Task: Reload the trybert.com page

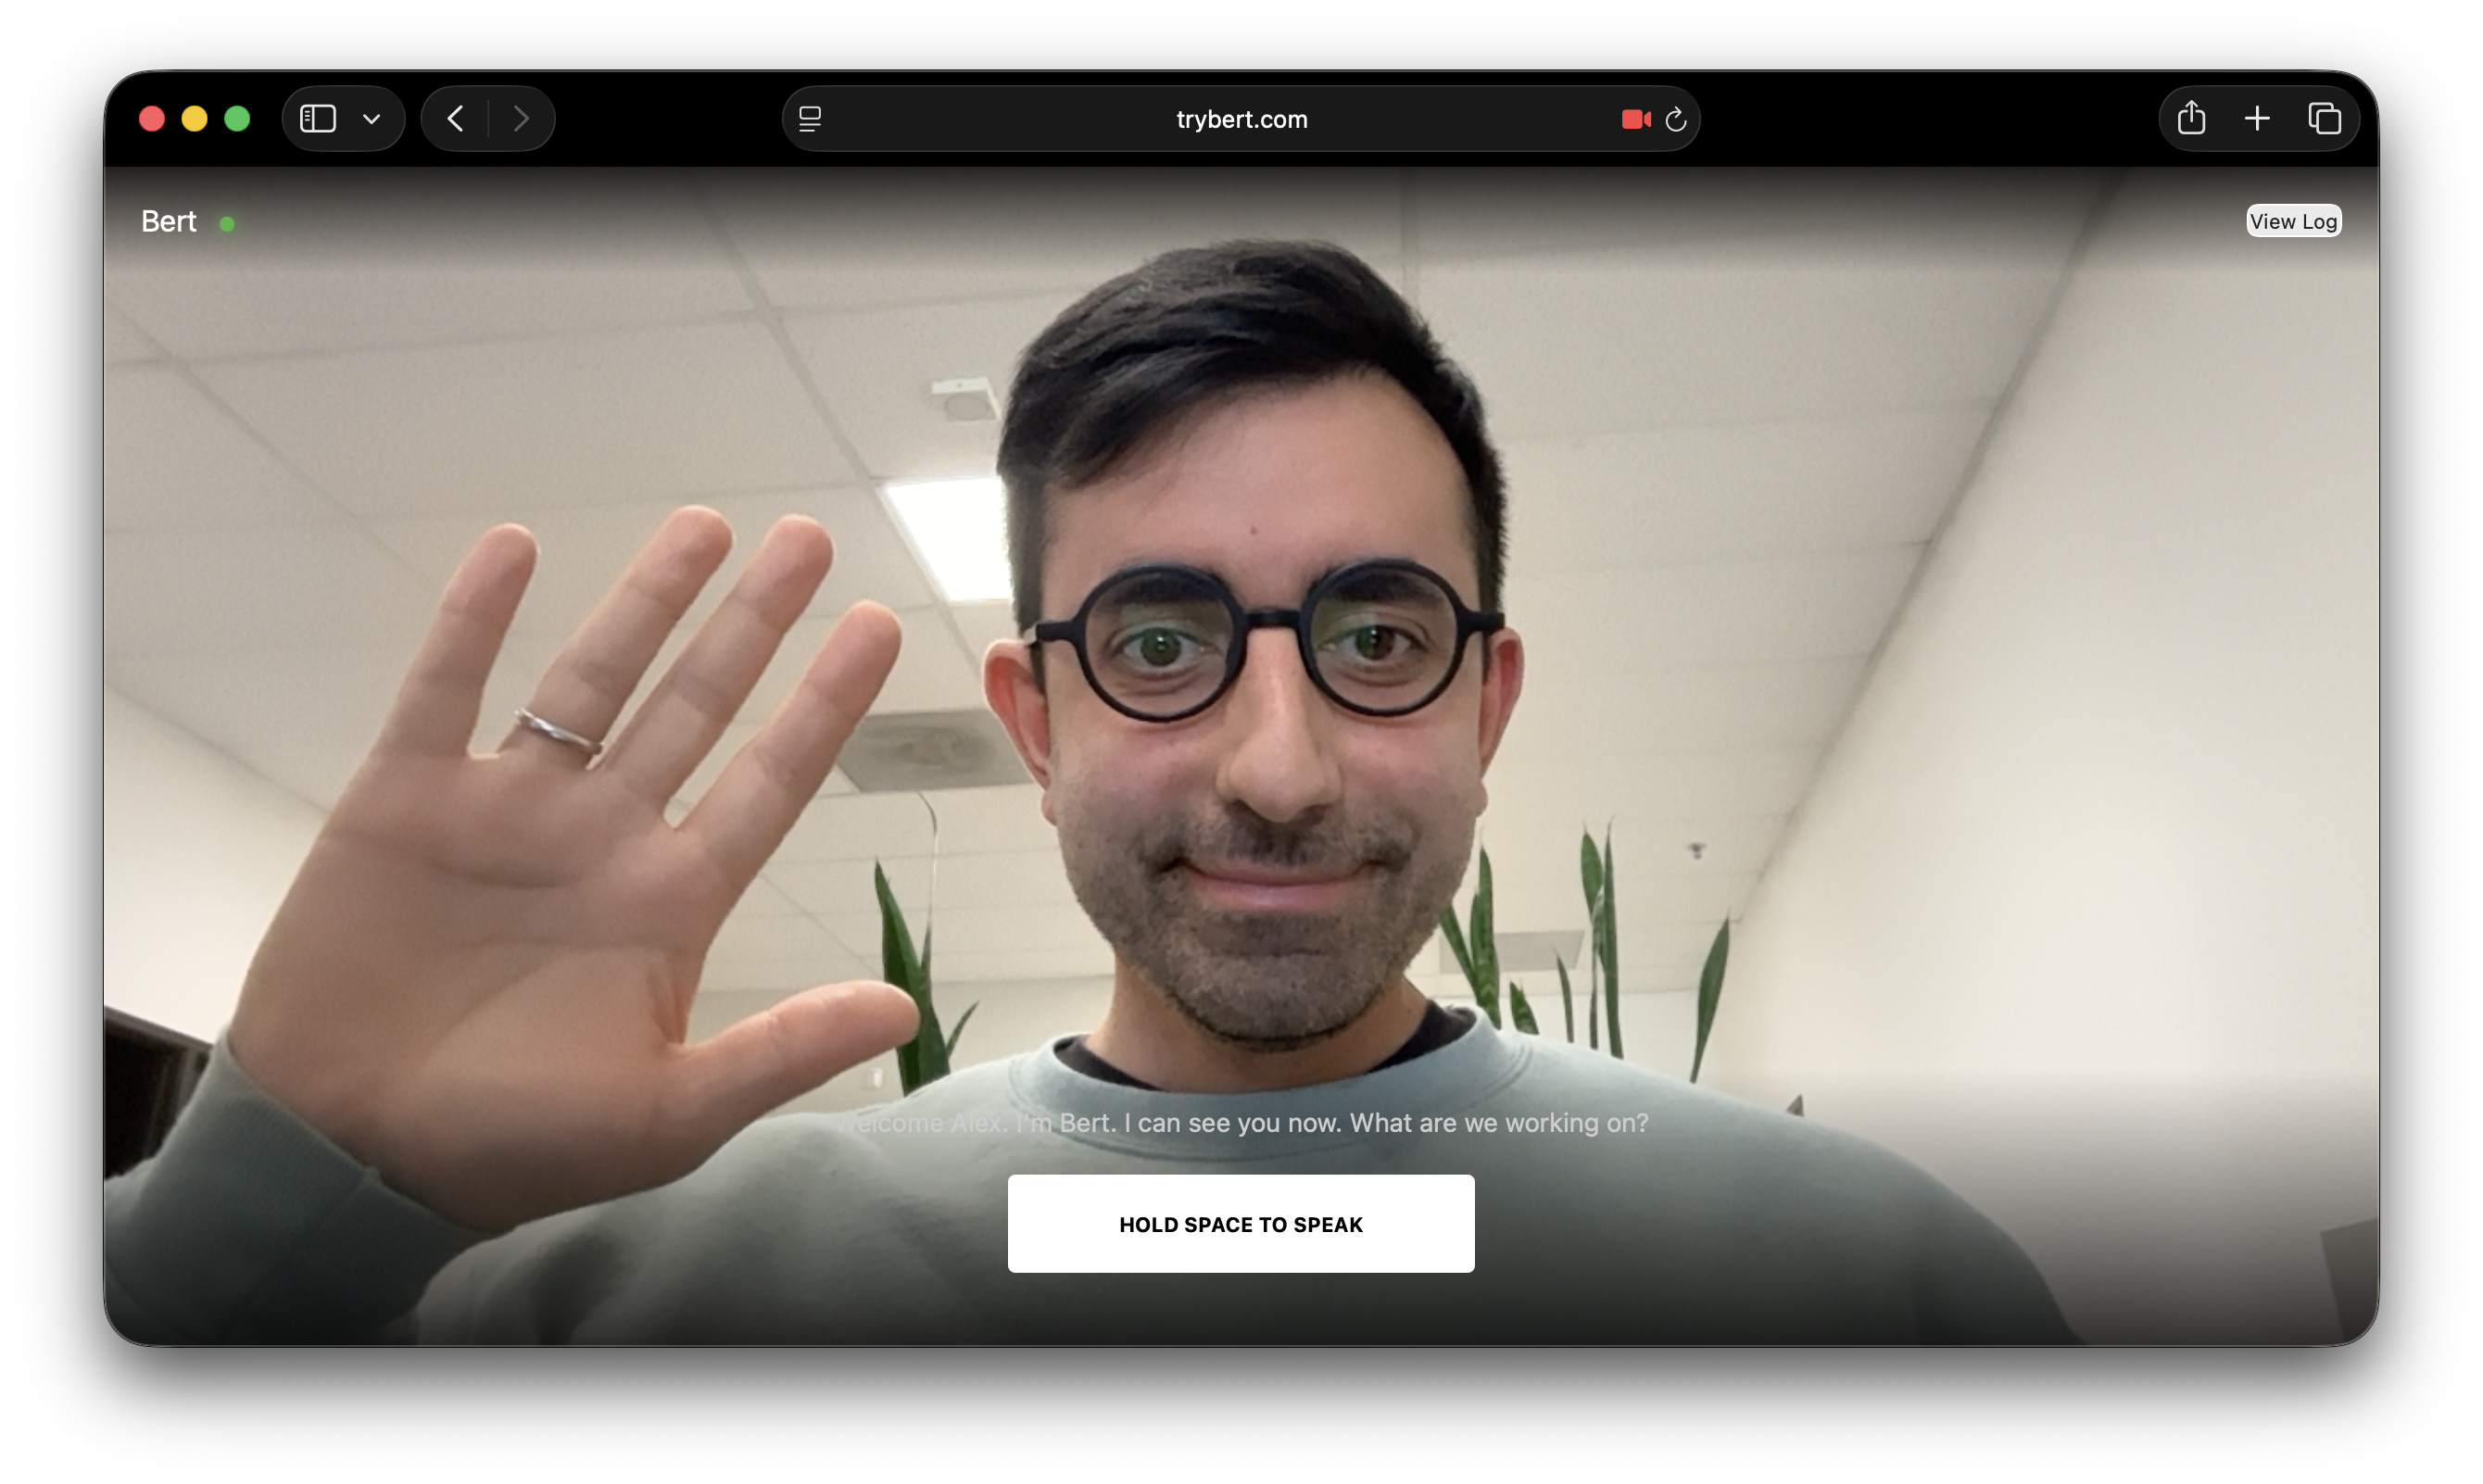Action: pyautogui.click(x=1676, y=120)
